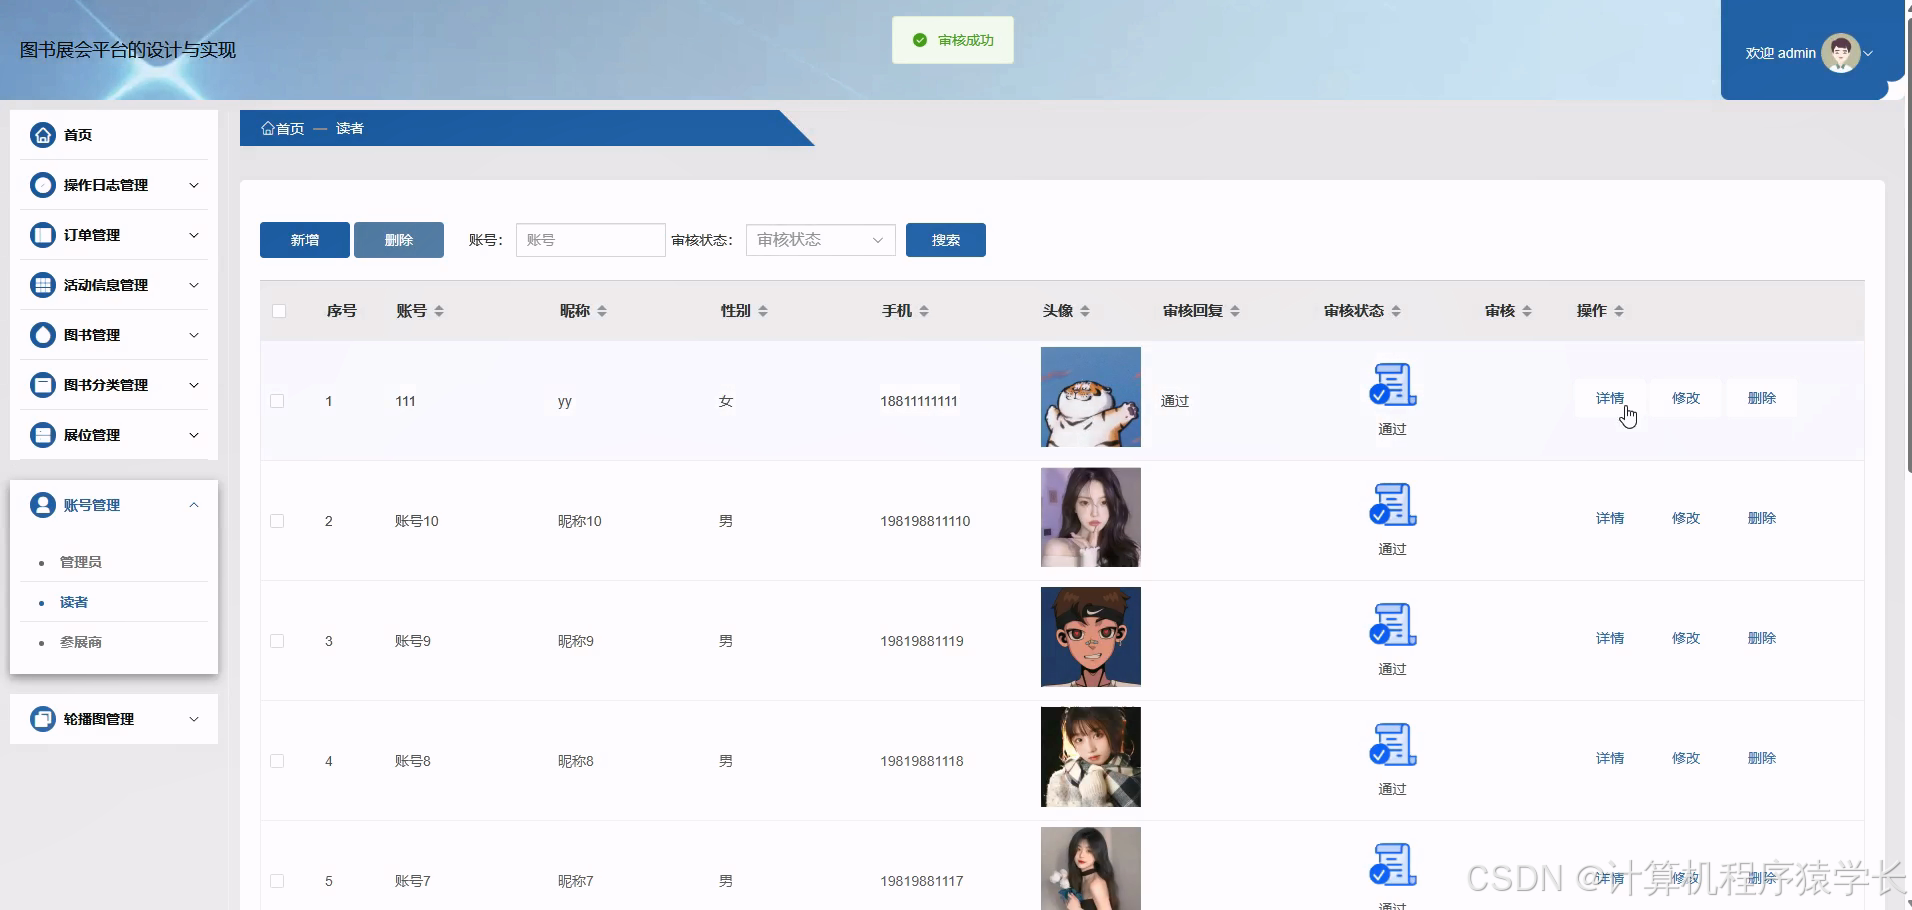Toggle the select-all checkbox in the table header

click(280, 311)
